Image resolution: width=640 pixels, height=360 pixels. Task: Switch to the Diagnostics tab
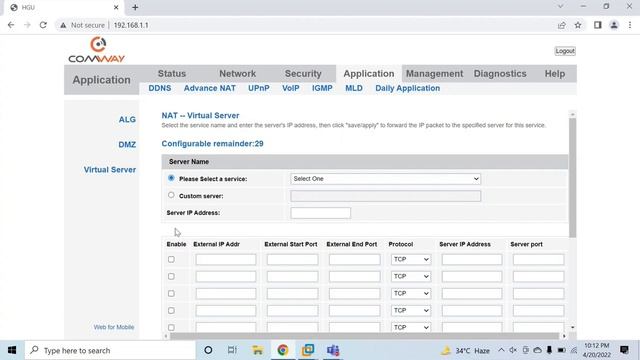(x=500, y=74)
